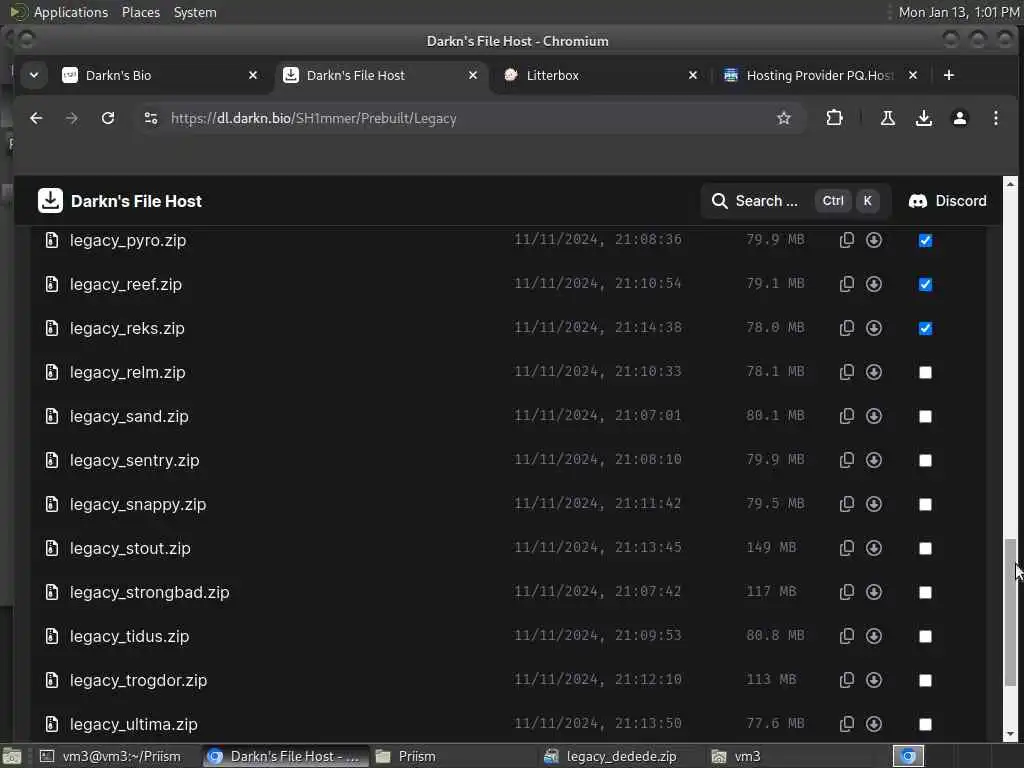Check the legacy_snappy.zip checkbox
The image size is (1024, 768).
click(x=925, y=504)
